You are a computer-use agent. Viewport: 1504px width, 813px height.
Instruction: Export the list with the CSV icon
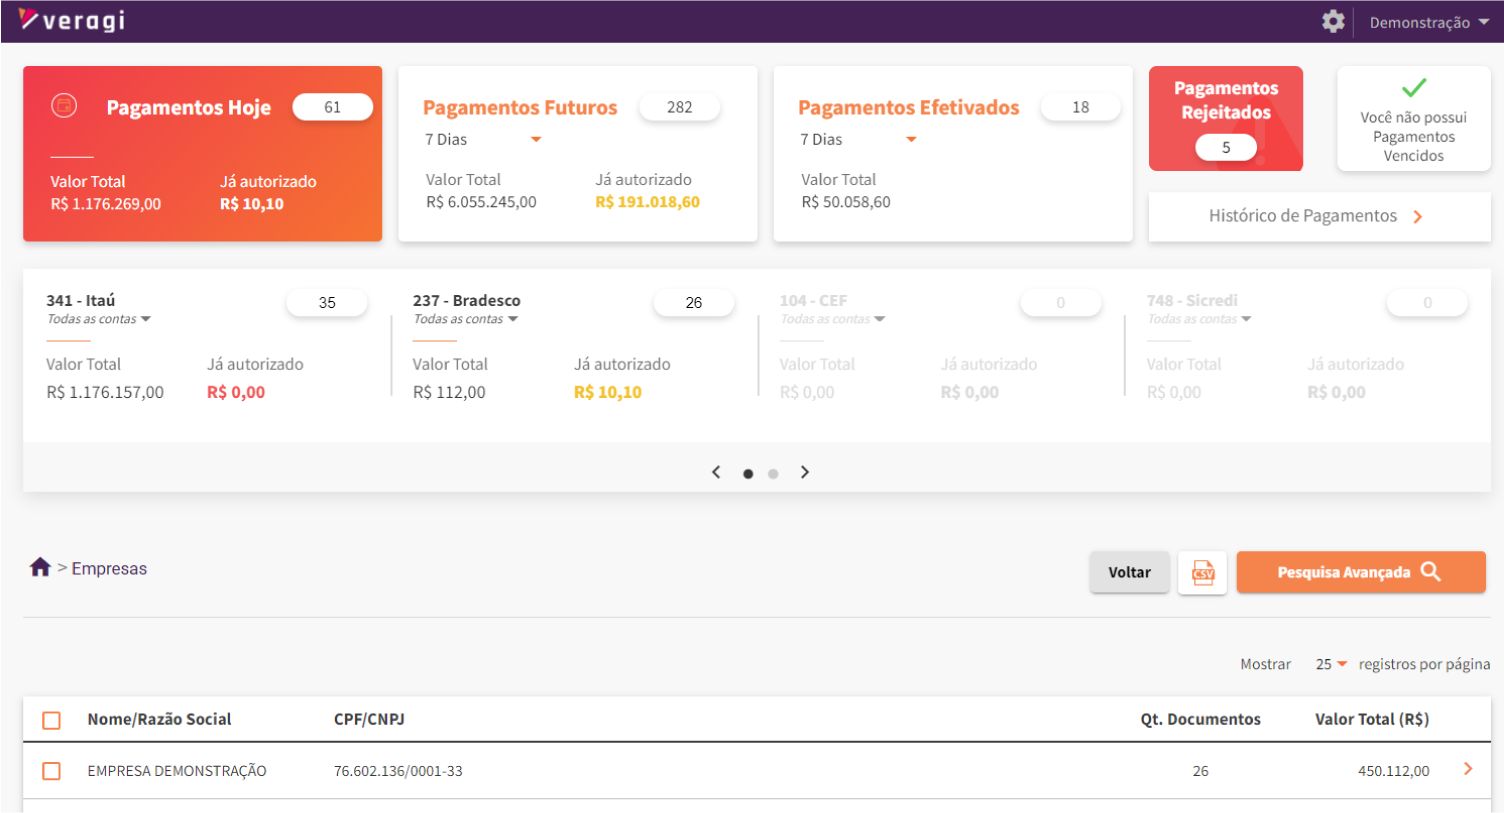coord(1202,573)
